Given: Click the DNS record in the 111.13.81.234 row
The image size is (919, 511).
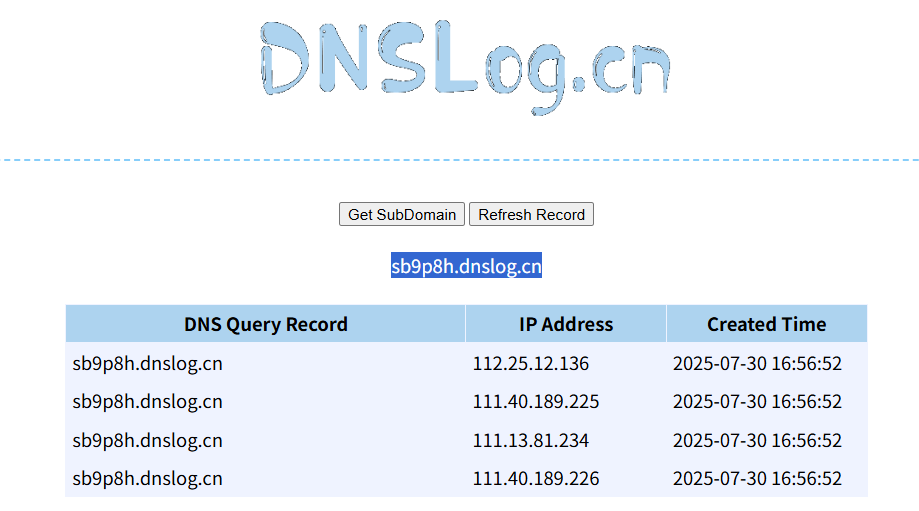Looking at the screenshot, I should pyautogui.click(x=147, y=441).
